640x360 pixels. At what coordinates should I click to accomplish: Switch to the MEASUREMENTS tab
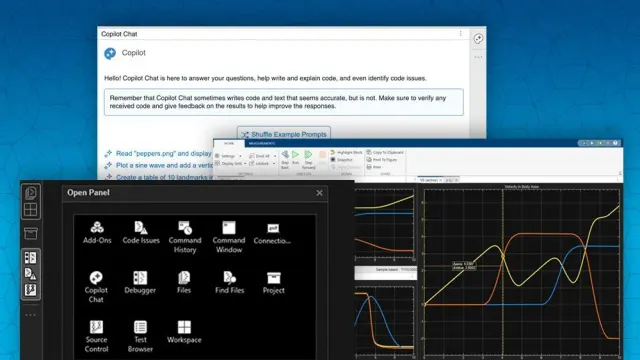(x=262, y=143)
